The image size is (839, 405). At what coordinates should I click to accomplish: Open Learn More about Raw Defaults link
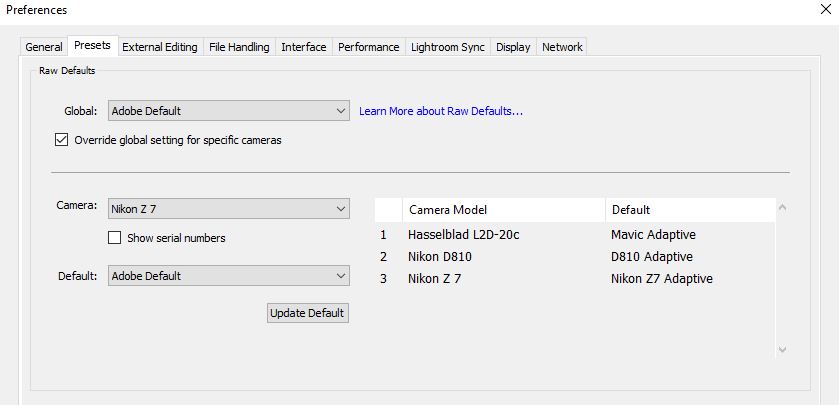point(441,111)
